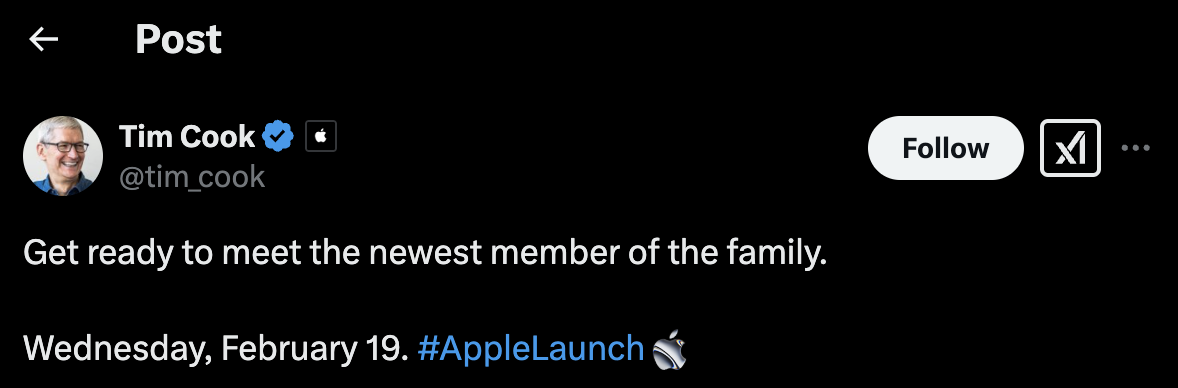Launch Grok via the slashed-square icon
This screenshot has width=1178, height=388.
click(x=1070, y=148)
